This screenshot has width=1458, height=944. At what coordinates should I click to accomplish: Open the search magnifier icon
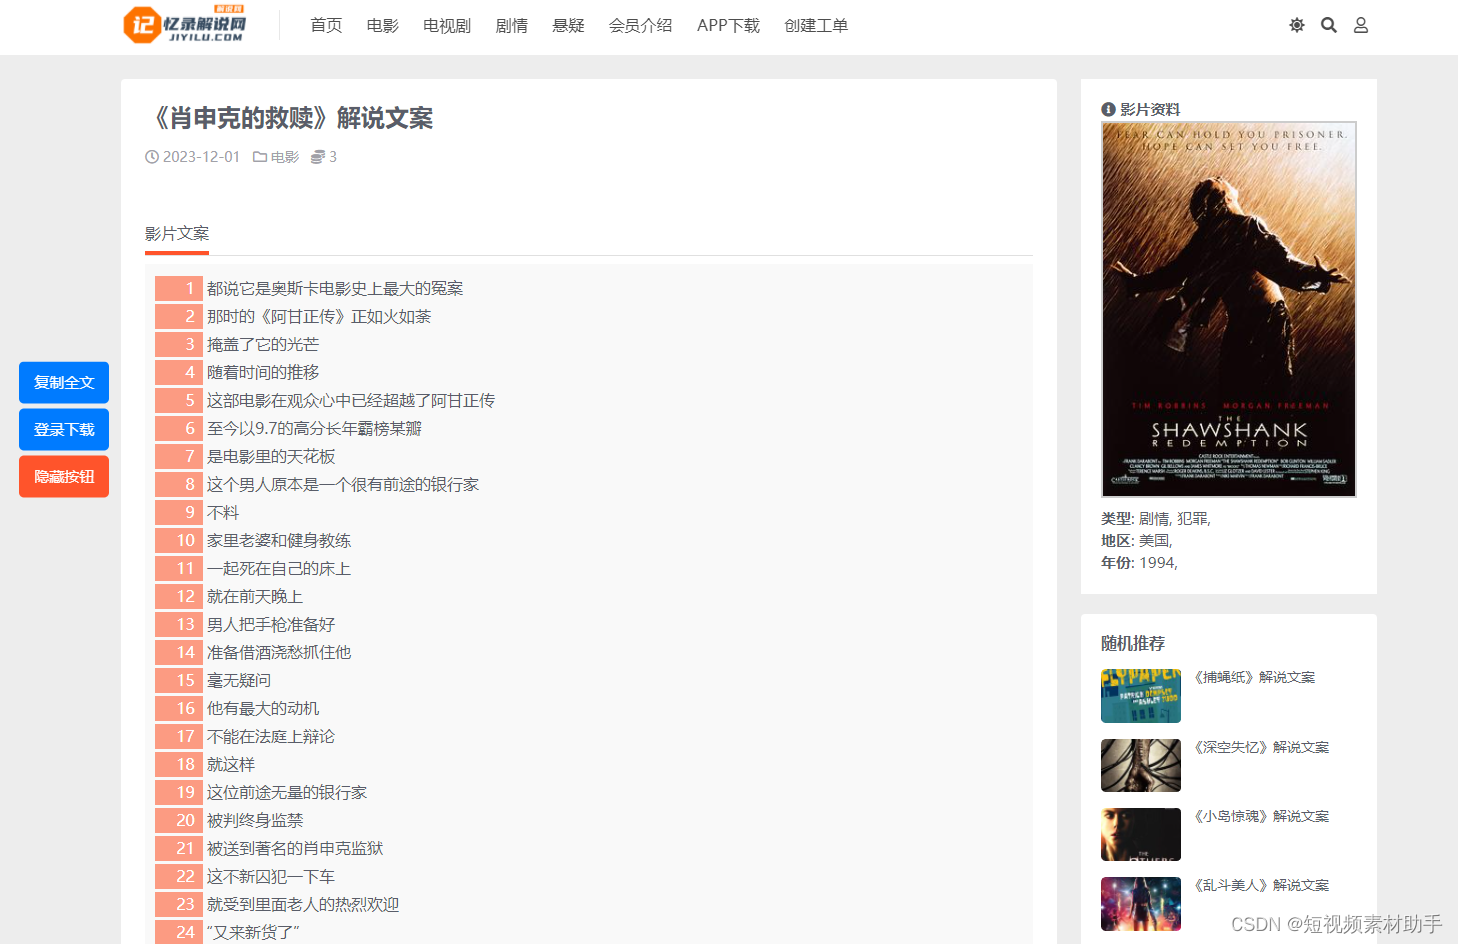point(1329,25)
